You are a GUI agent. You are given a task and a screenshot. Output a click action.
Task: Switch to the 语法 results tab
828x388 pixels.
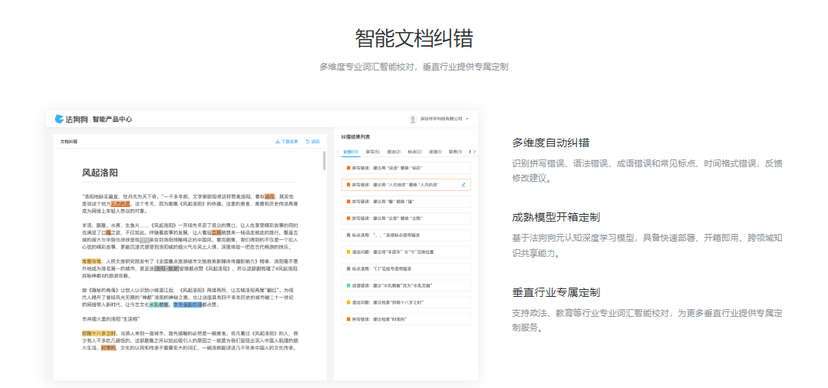(394, 152)
